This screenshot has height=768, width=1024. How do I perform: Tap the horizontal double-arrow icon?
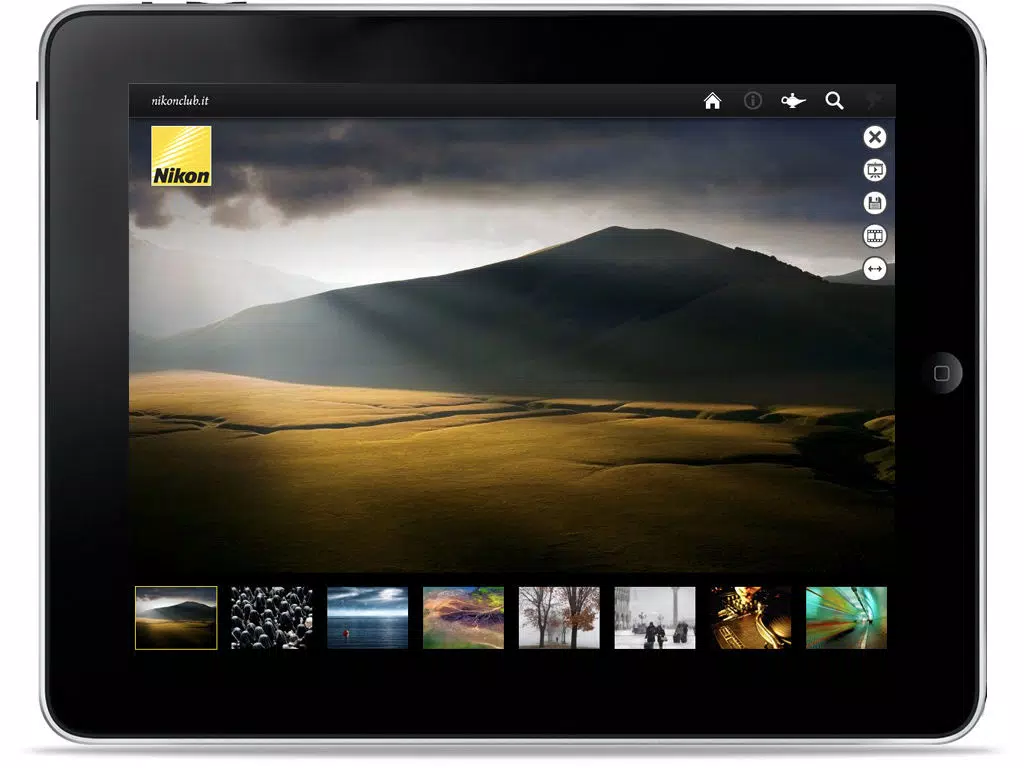point(874,268)
